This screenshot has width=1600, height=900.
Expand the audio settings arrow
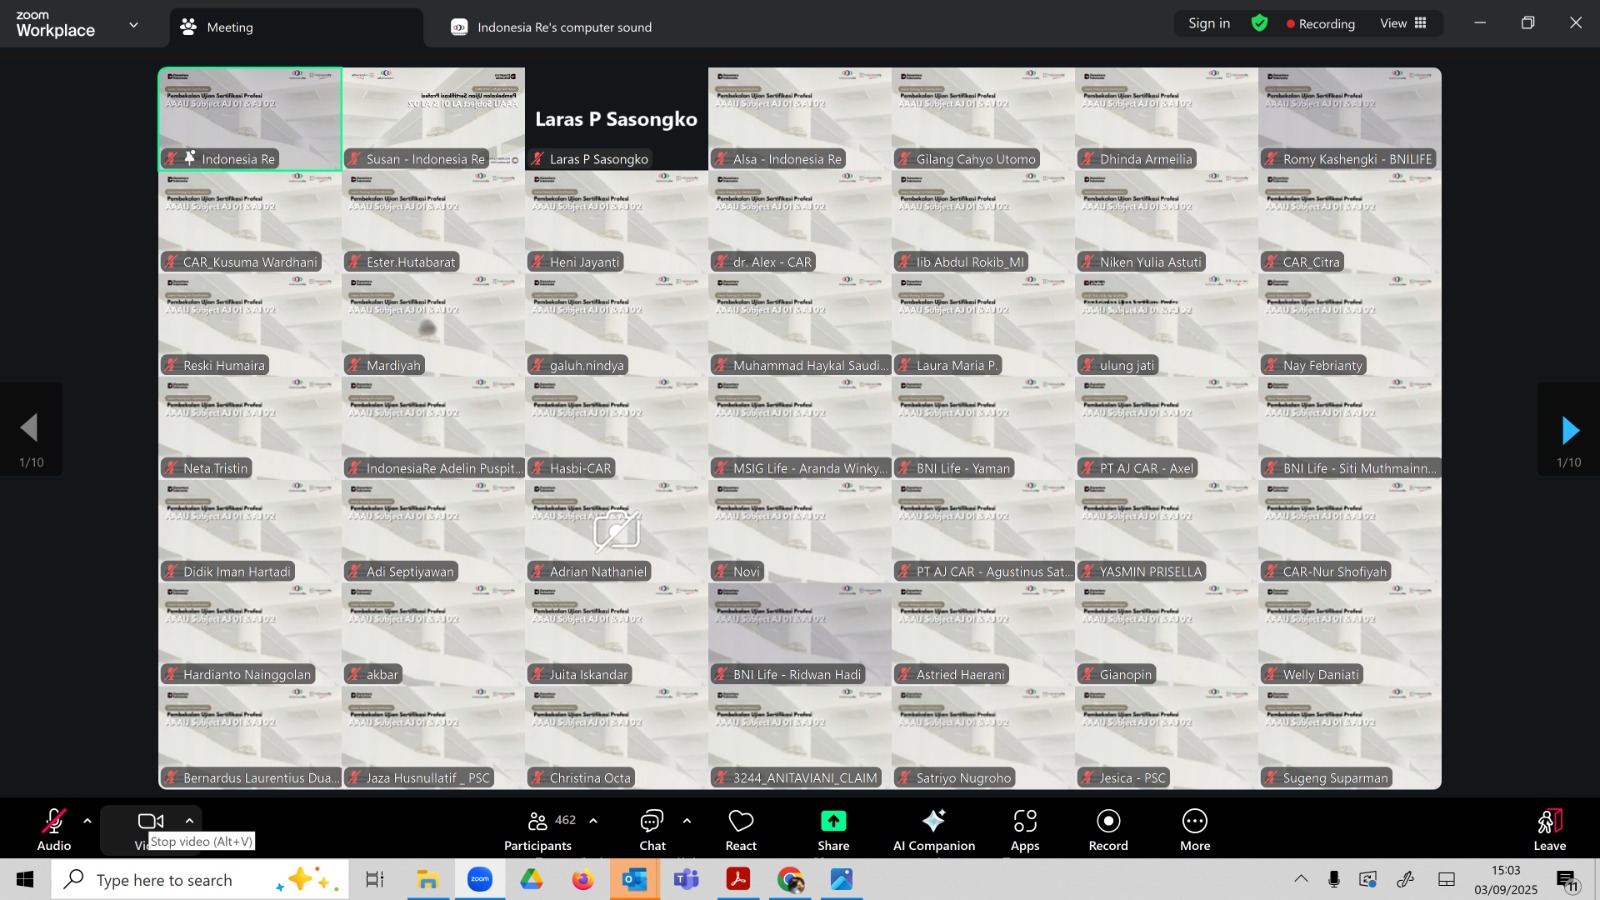[x=87, y=821]
